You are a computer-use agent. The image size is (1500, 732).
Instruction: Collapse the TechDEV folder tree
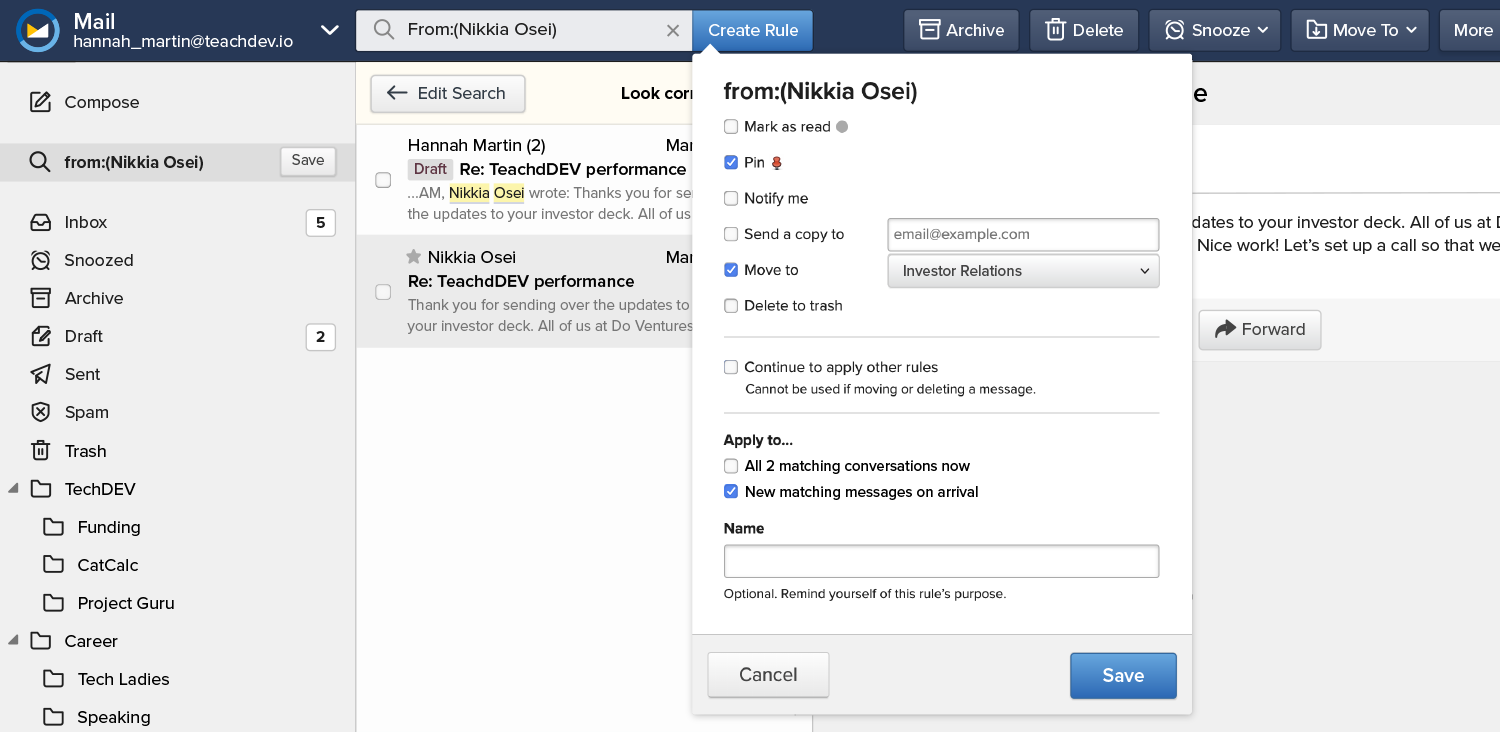(13, 489)
